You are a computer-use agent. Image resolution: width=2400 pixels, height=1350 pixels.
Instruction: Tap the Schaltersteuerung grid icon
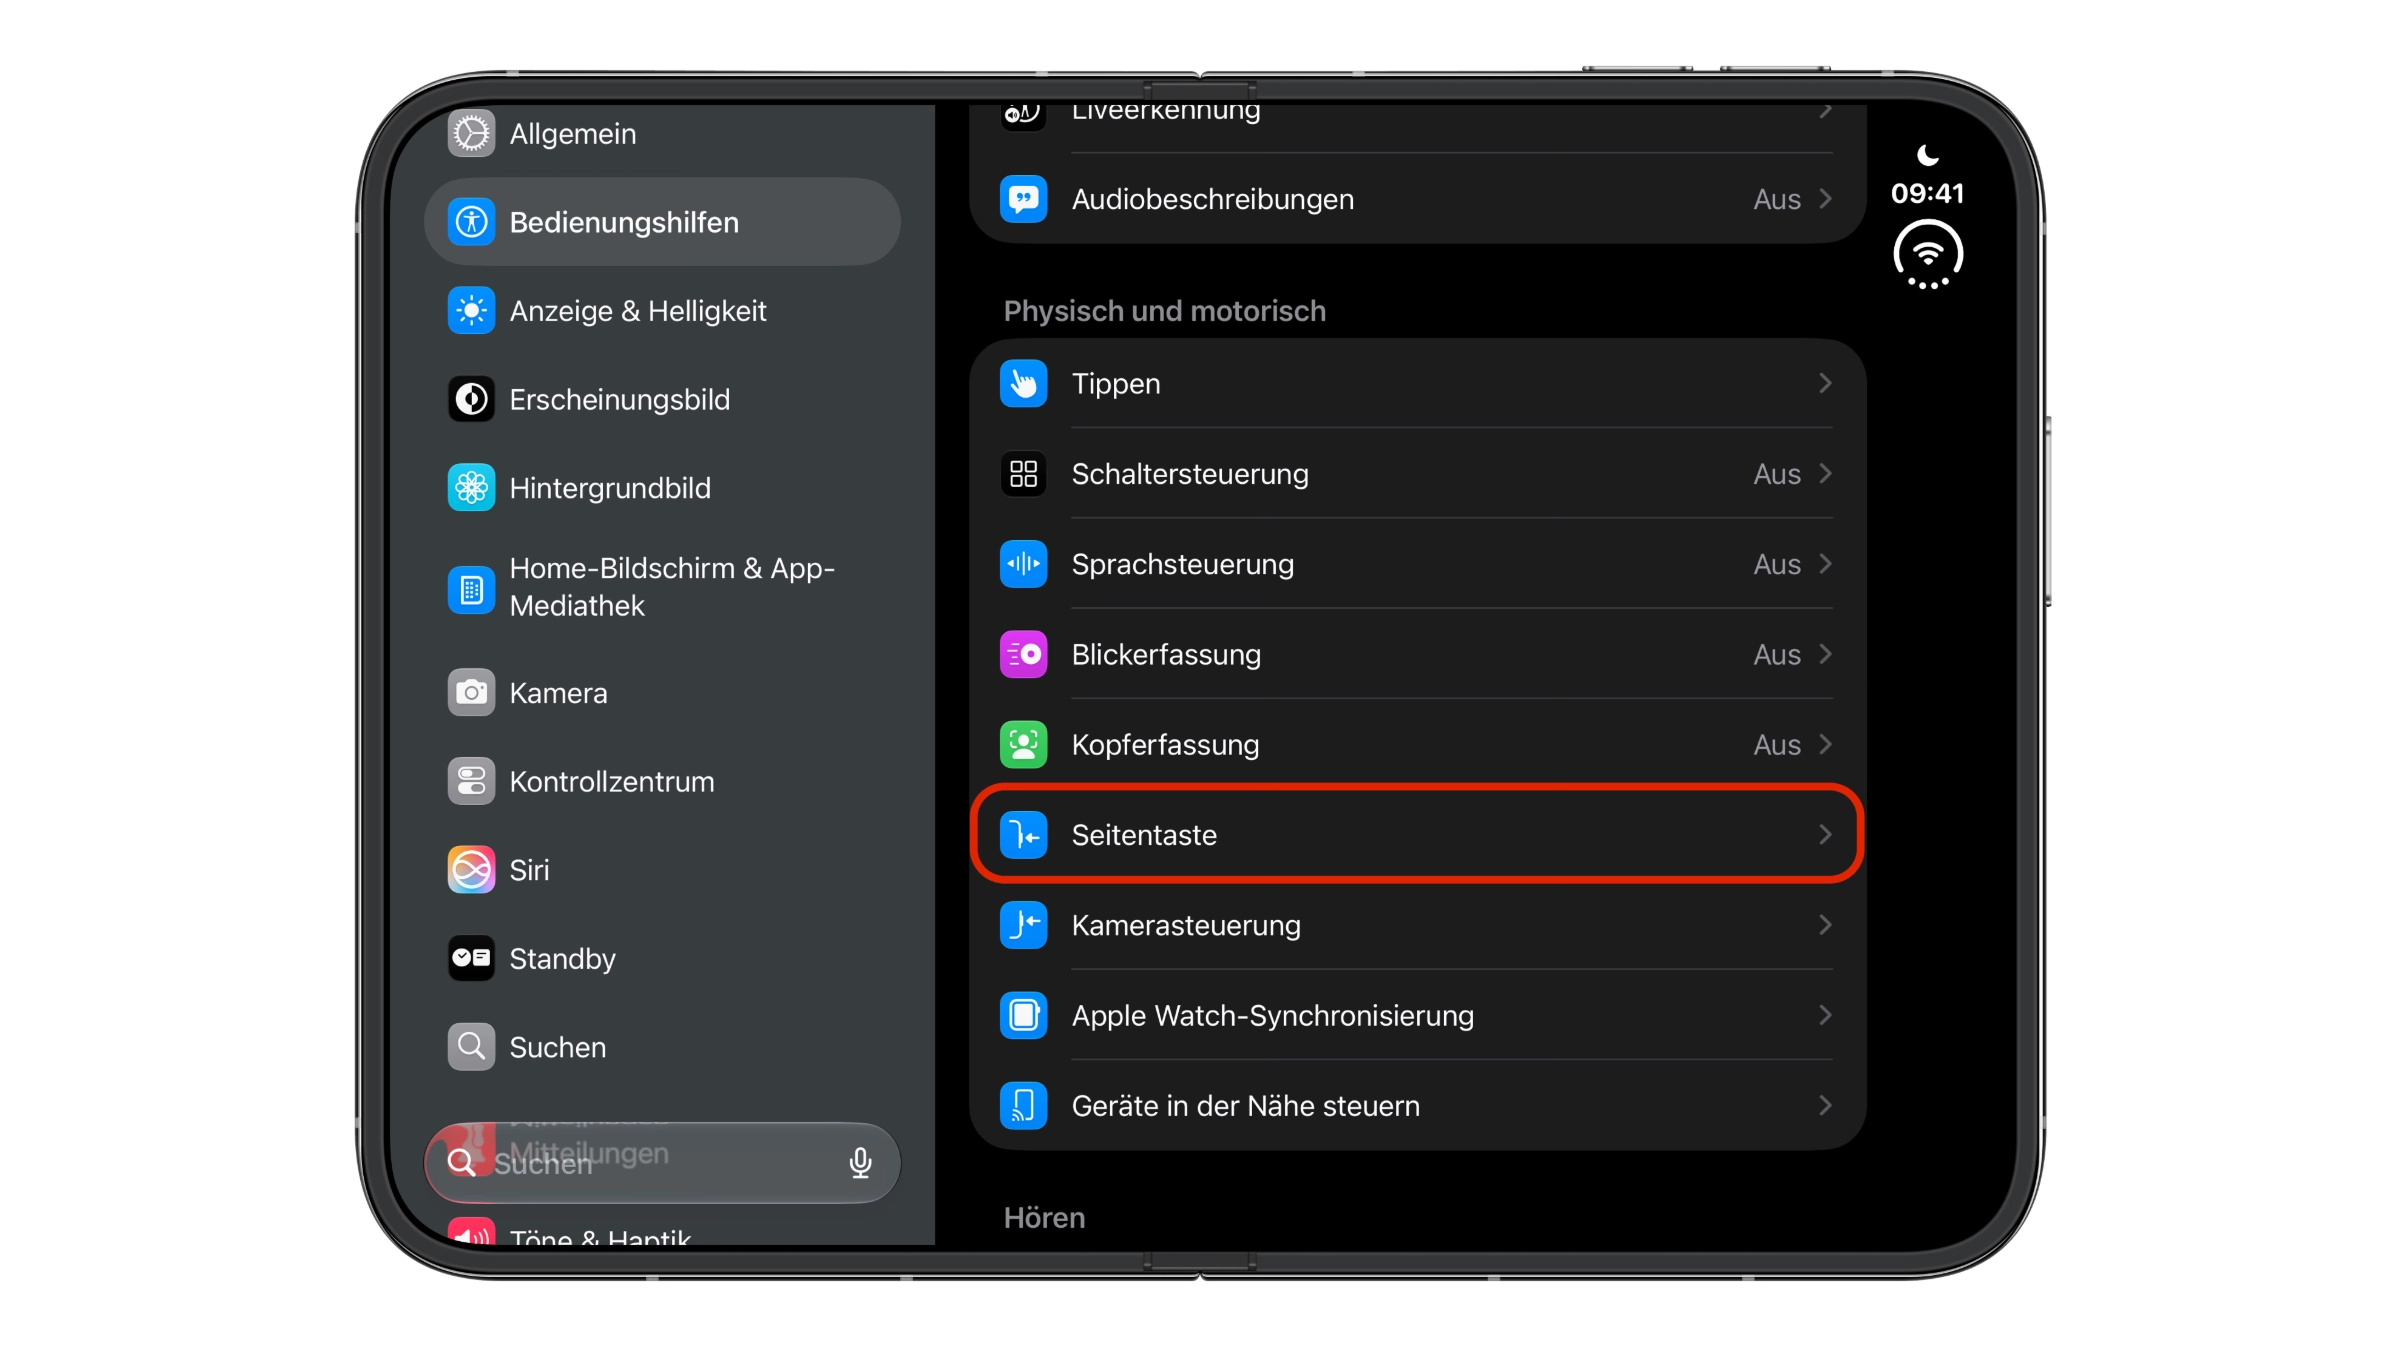1023,473
